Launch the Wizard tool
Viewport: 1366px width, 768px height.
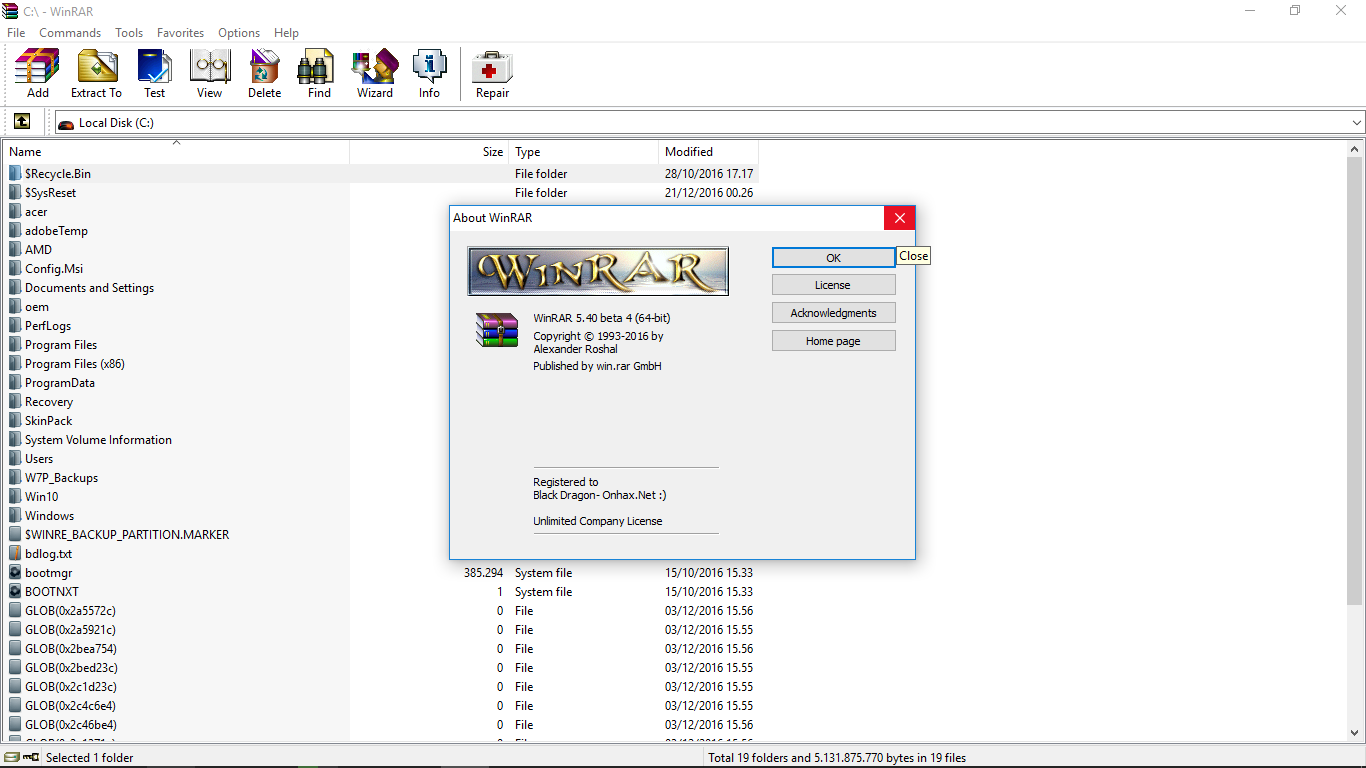pyautogui.click(x=375, y=67)
